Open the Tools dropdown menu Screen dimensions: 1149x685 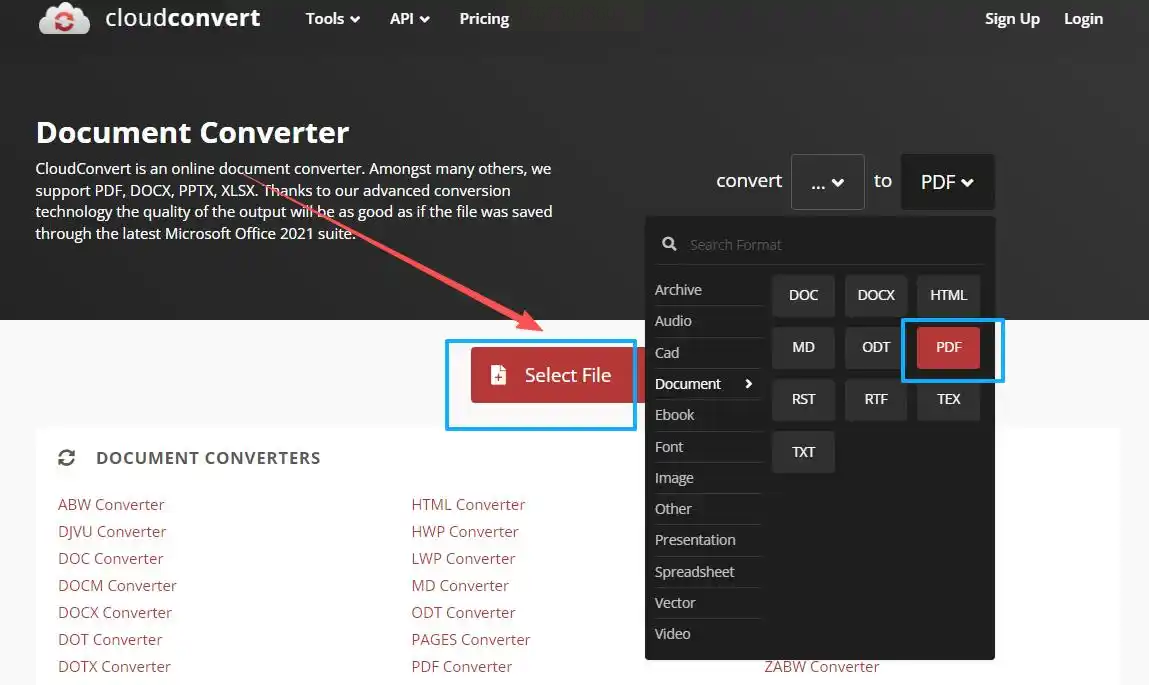[x=333, y=19]
